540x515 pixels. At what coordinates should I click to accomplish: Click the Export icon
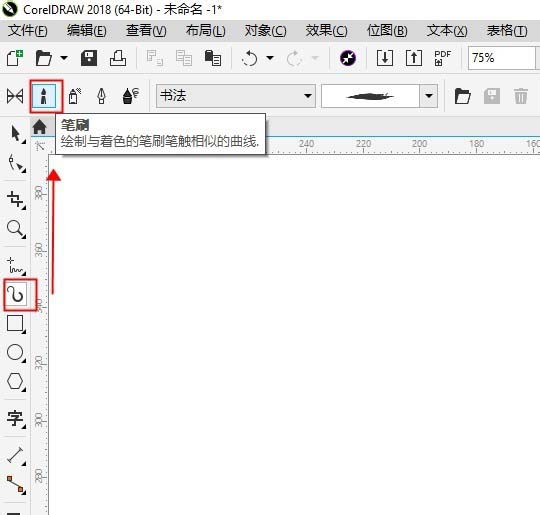point(414,58)
